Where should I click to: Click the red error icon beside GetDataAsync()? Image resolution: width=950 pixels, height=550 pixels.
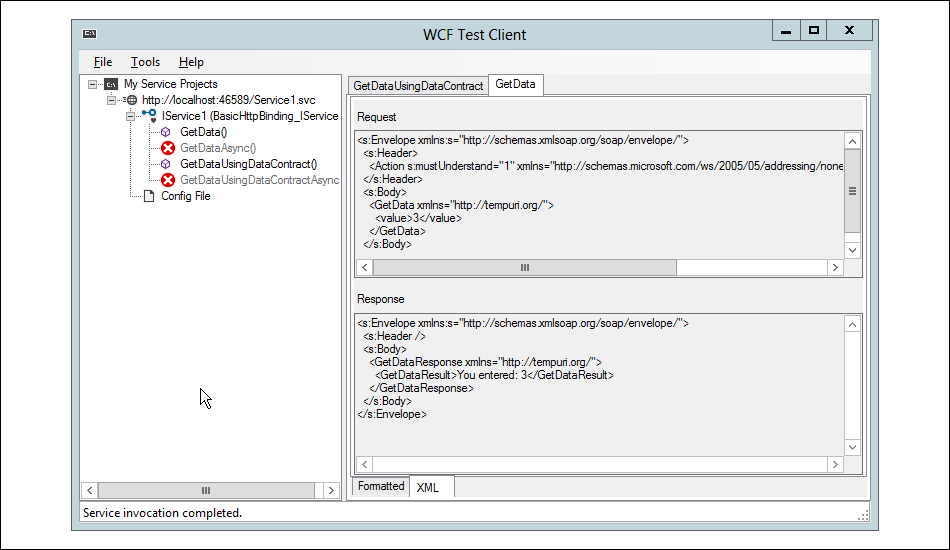coord(168,148)
